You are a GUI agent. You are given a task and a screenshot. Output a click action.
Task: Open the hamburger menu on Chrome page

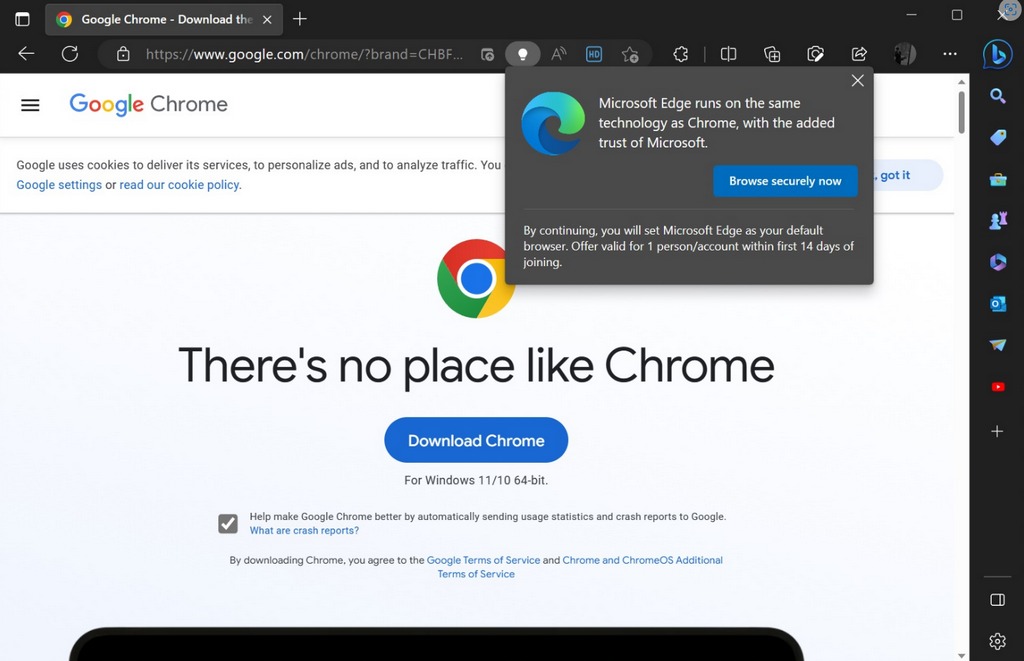pyautogui.click(x=30, y=105)
